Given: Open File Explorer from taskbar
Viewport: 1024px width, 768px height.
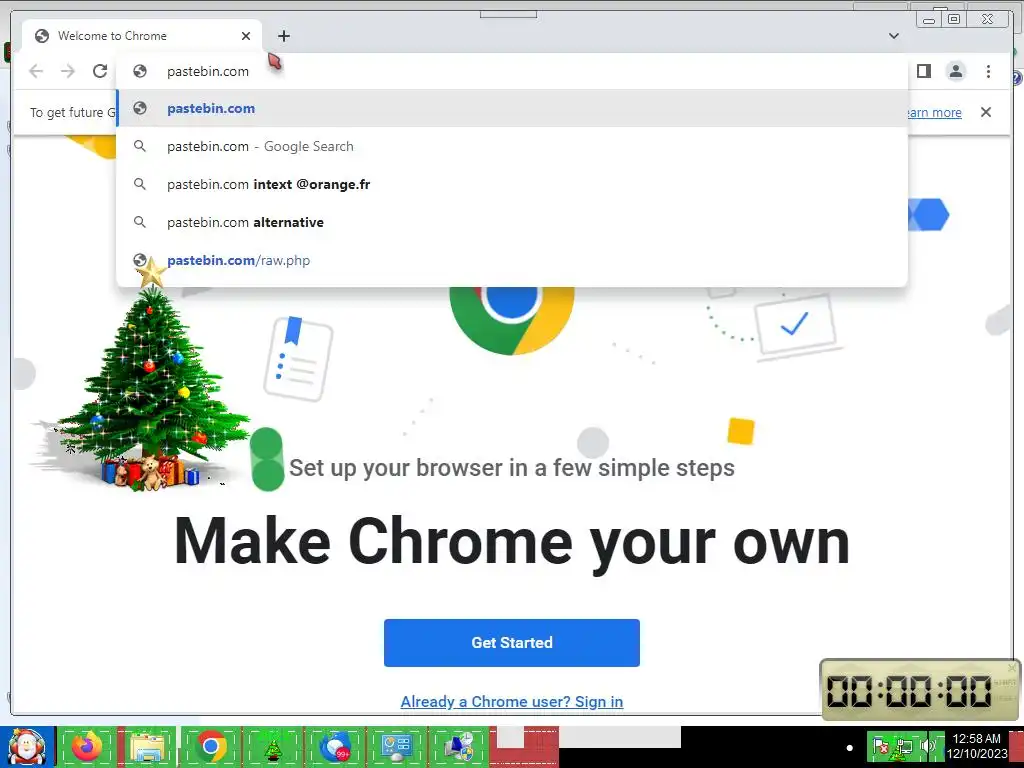Looking at the screenshot, I should tap(149, 747).
